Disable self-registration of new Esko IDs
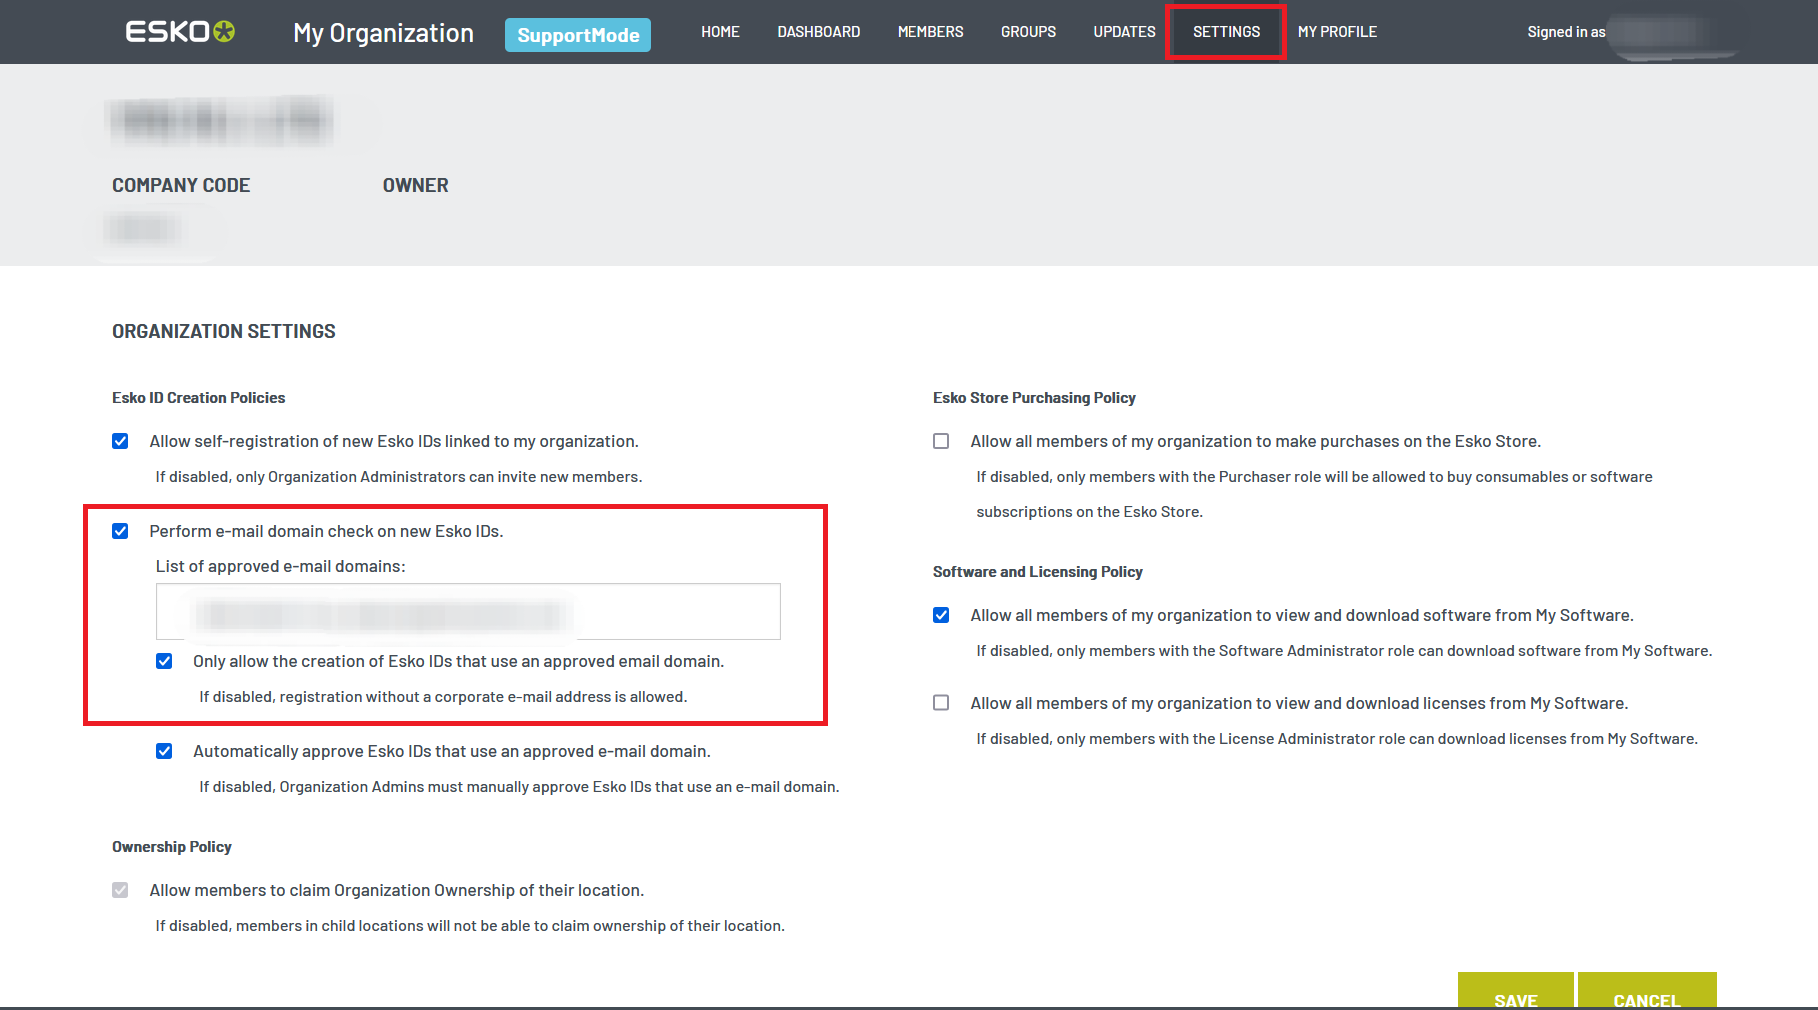 point(120,441)
